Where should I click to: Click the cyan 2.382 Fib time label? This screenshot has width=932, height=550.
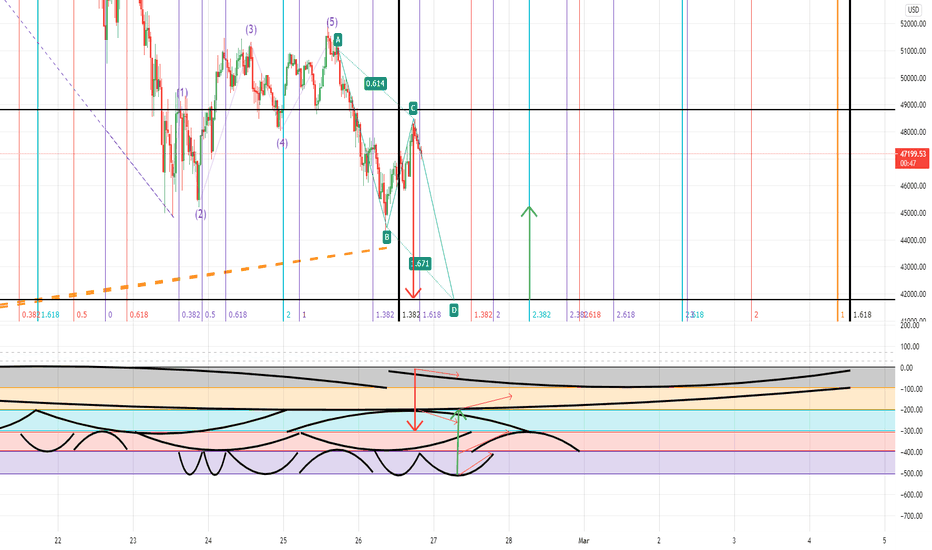pyautogui.click(x=541, y=315)
